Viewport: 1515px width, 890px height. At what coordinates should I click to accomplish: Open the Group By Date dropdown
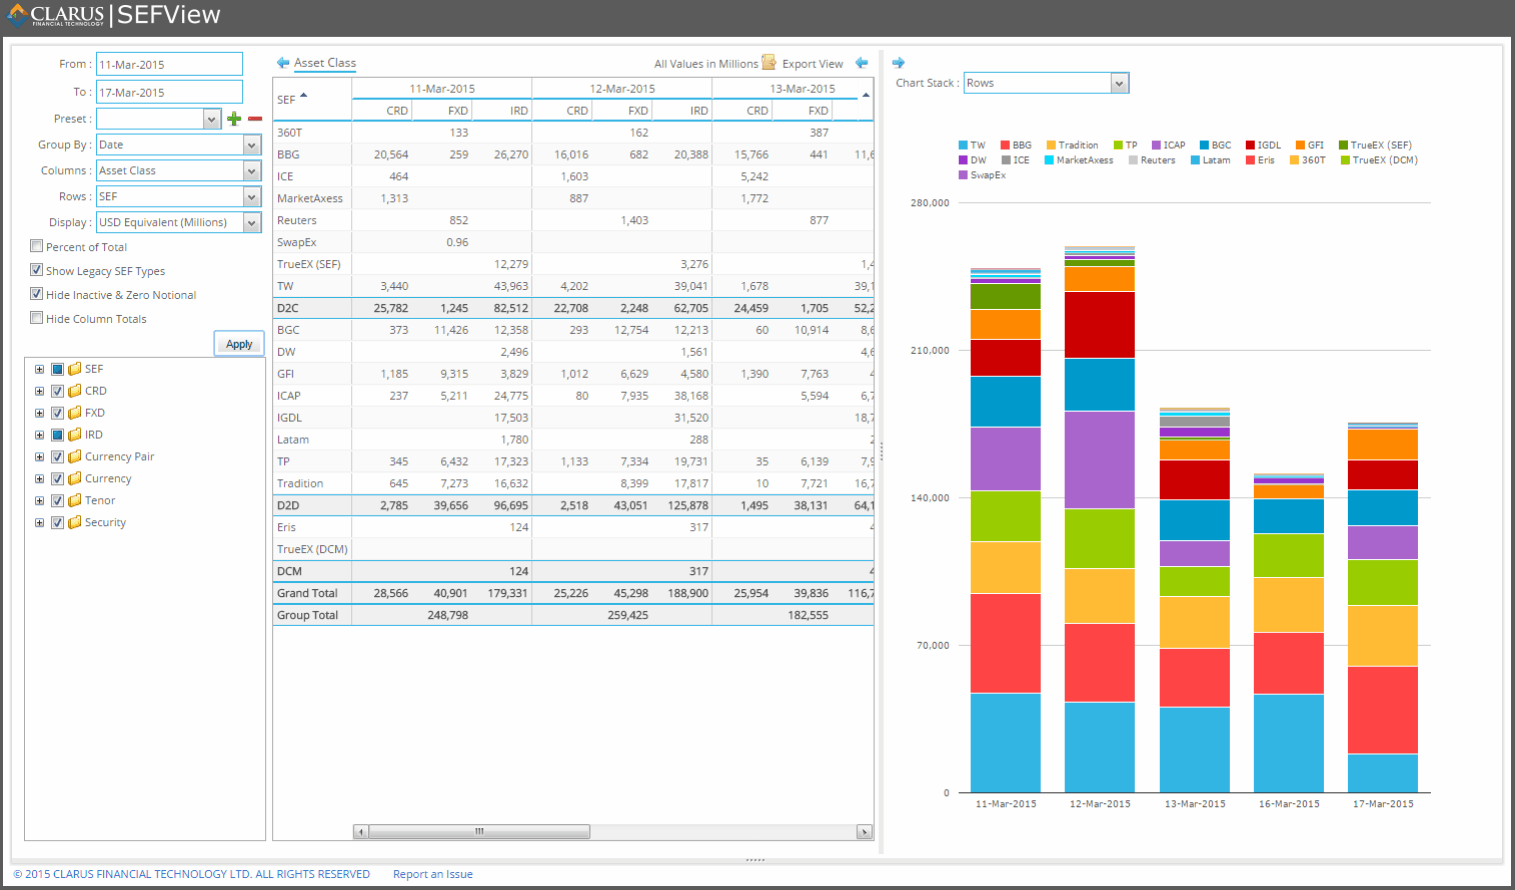[252, 145]
